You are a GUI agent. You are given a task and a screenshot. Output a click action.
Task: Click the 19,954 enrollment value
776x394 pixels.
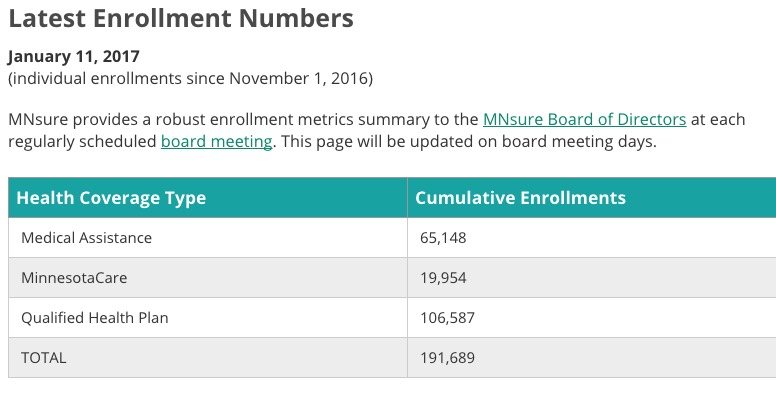pyautogui.click(x=443, y=278)
